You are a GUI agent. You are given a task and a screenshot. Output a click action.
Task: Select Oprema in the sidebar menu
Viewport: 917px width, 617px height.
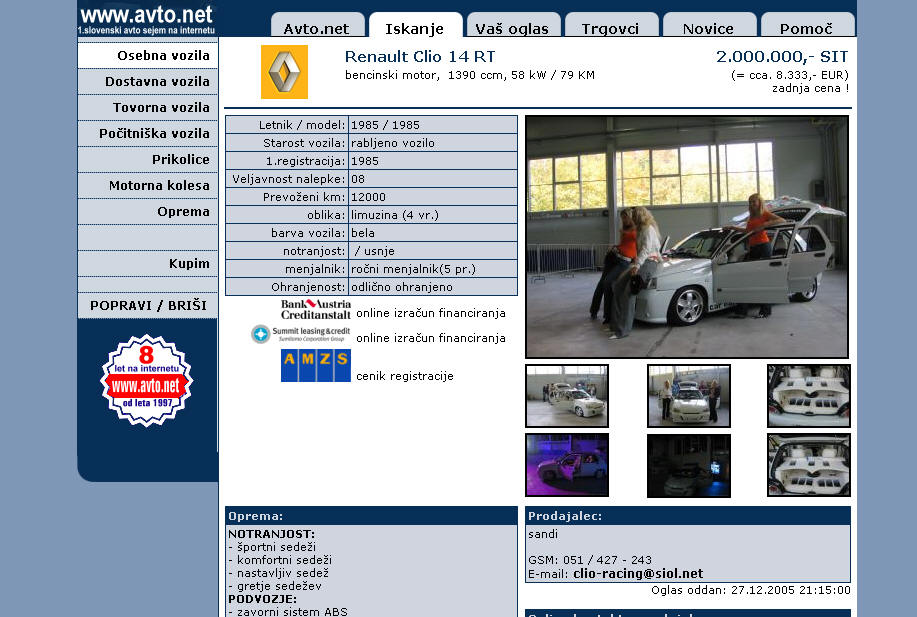point(147,212)
